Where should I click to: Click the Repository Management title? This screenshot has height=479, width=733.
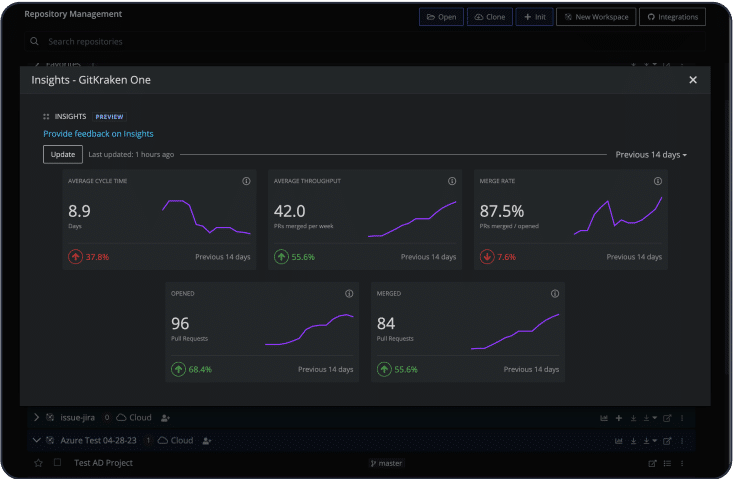[x=73, y=14]
